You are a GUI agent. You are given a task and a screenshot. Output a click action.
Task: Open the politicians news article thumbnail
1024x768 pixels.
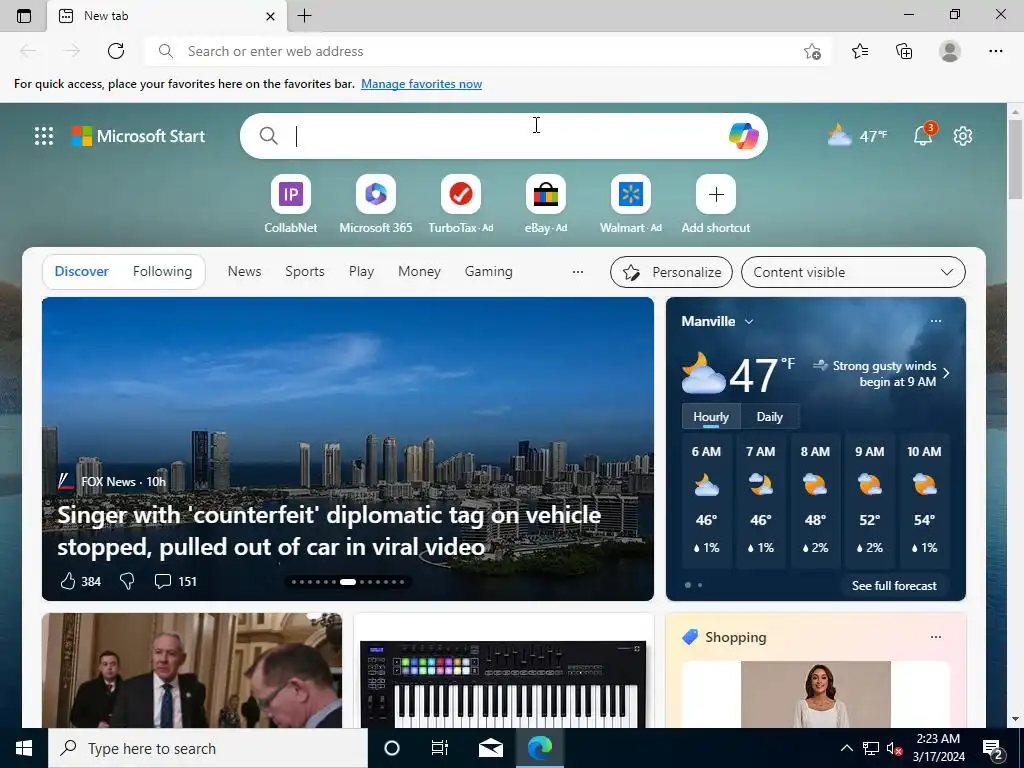click(x=191, y=670)
